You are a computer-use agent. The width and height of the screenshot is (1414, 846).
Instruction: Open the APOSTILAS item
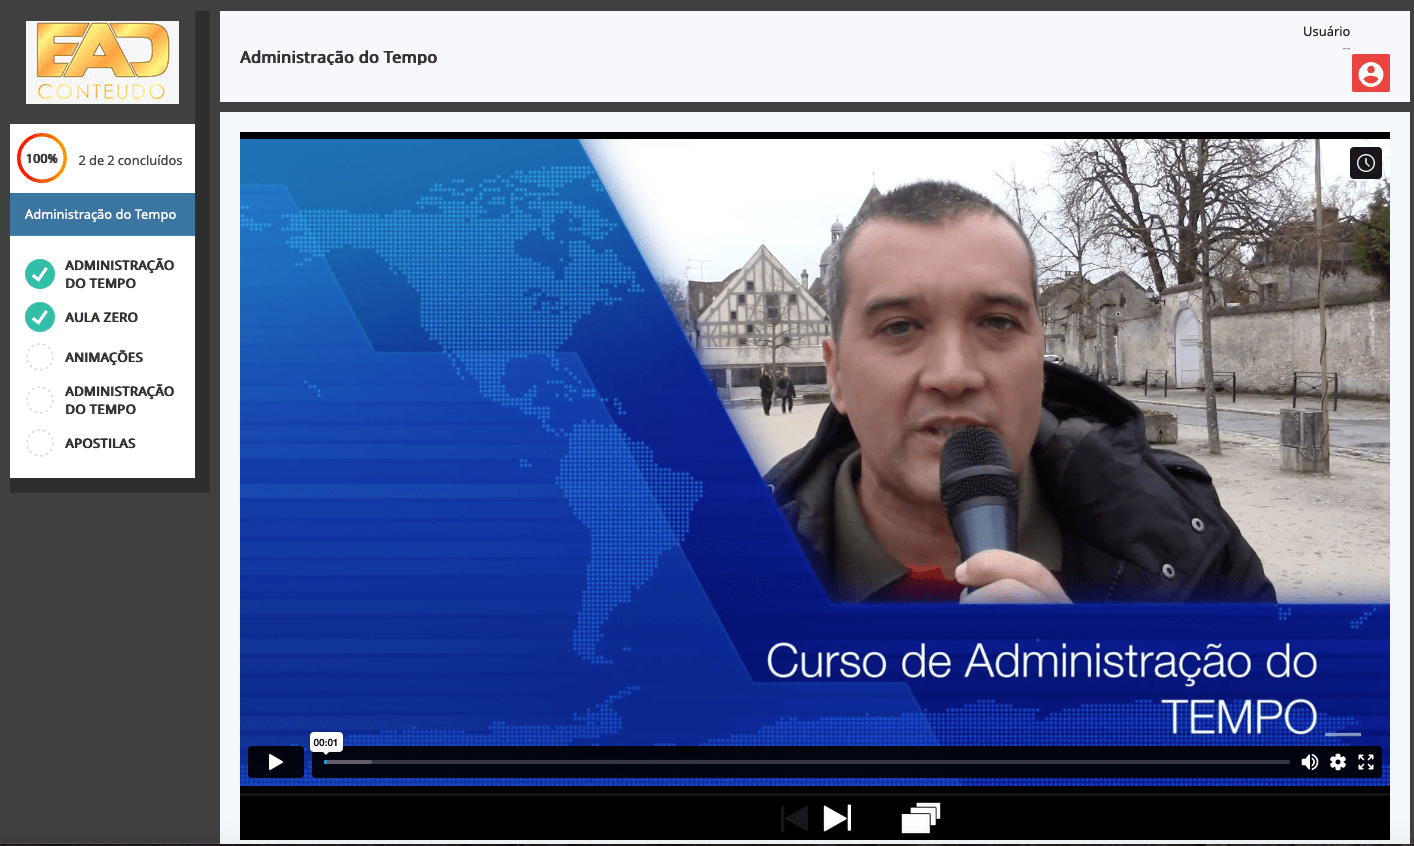coord(100,443)
